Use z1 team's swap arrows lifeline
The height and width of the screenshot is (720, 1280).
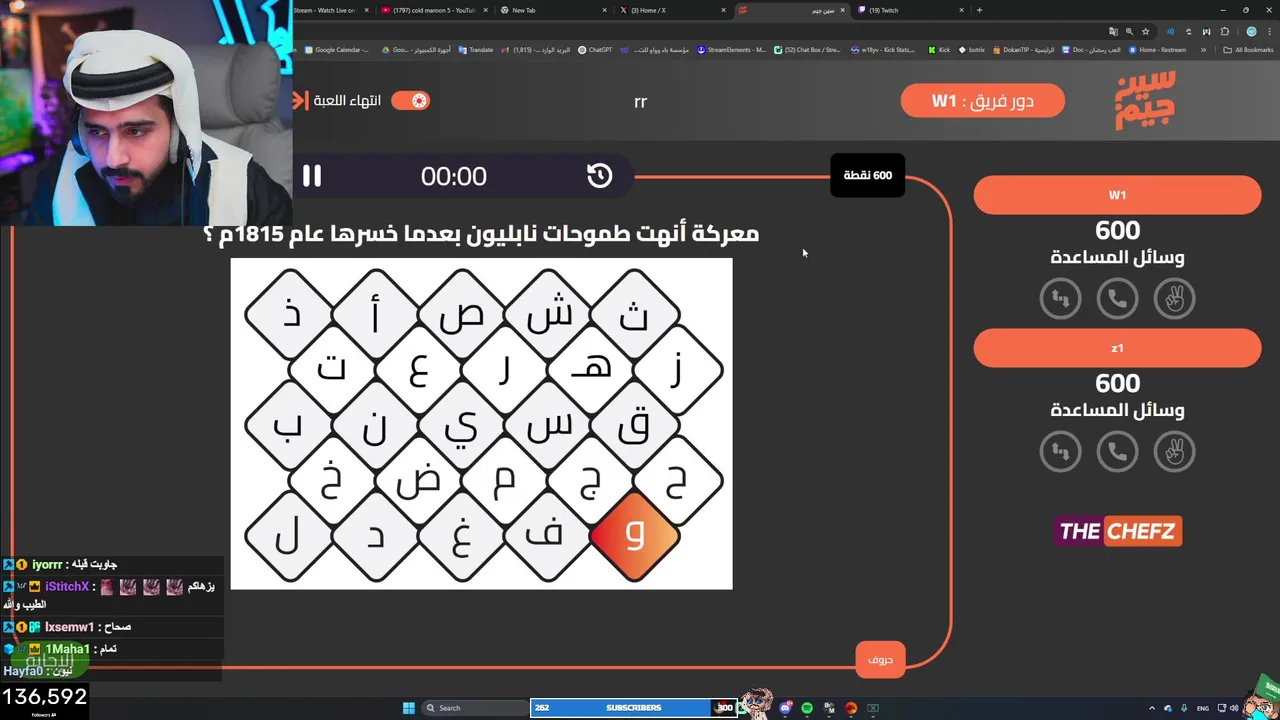[1060, 451]
